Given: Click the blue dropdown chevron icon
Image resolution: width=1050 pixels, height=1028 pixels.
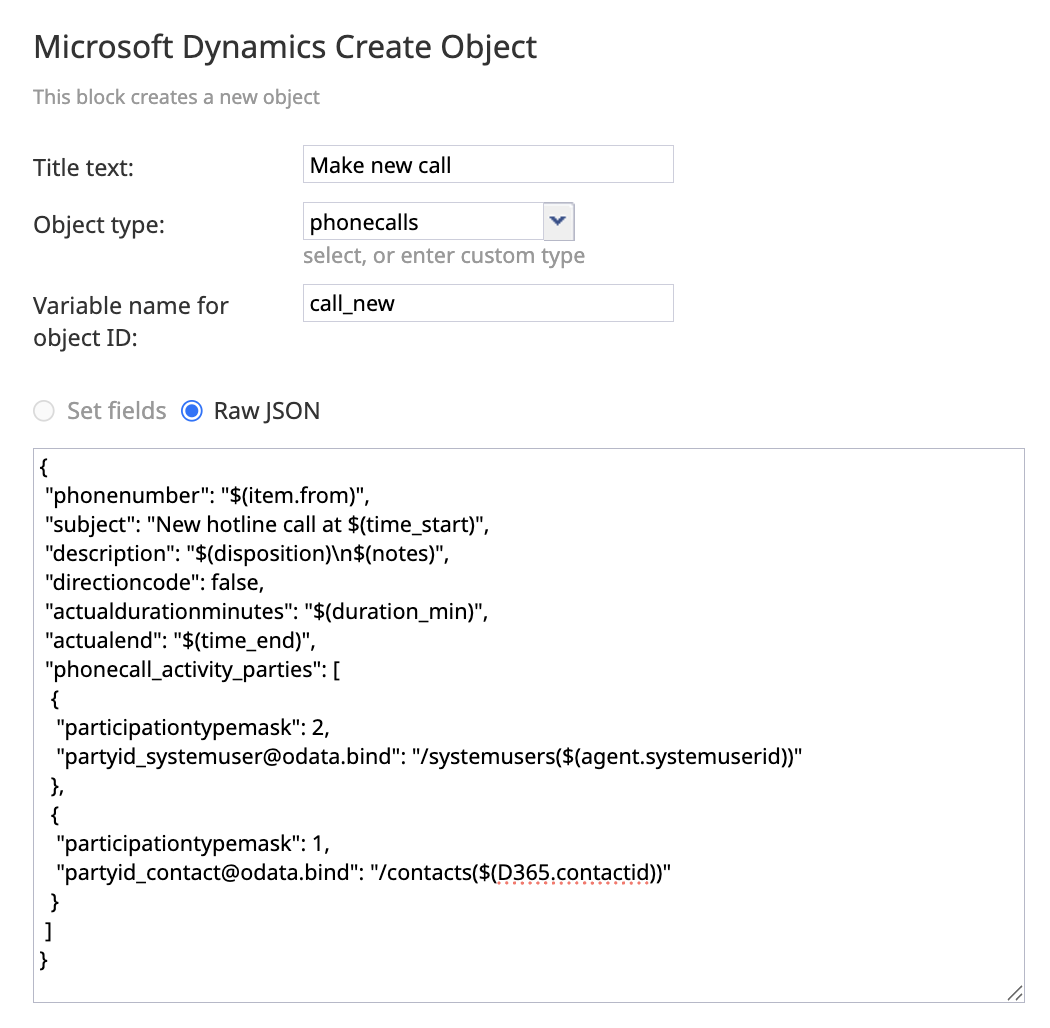Looking at the screenshot, I should pos(558,221).
